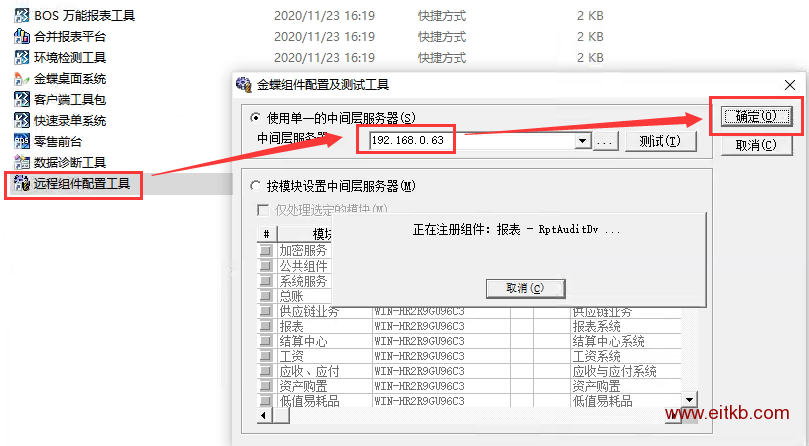This screenshot has height=446, width=809.
Task: Select the 快速录单系统 icon
Action: coord(22,120)
